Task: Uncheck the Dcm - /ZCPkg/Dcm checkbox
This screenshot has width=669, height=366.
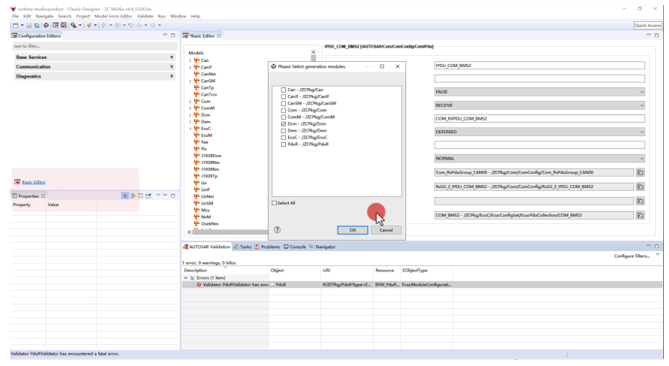Action: (283, 124)
